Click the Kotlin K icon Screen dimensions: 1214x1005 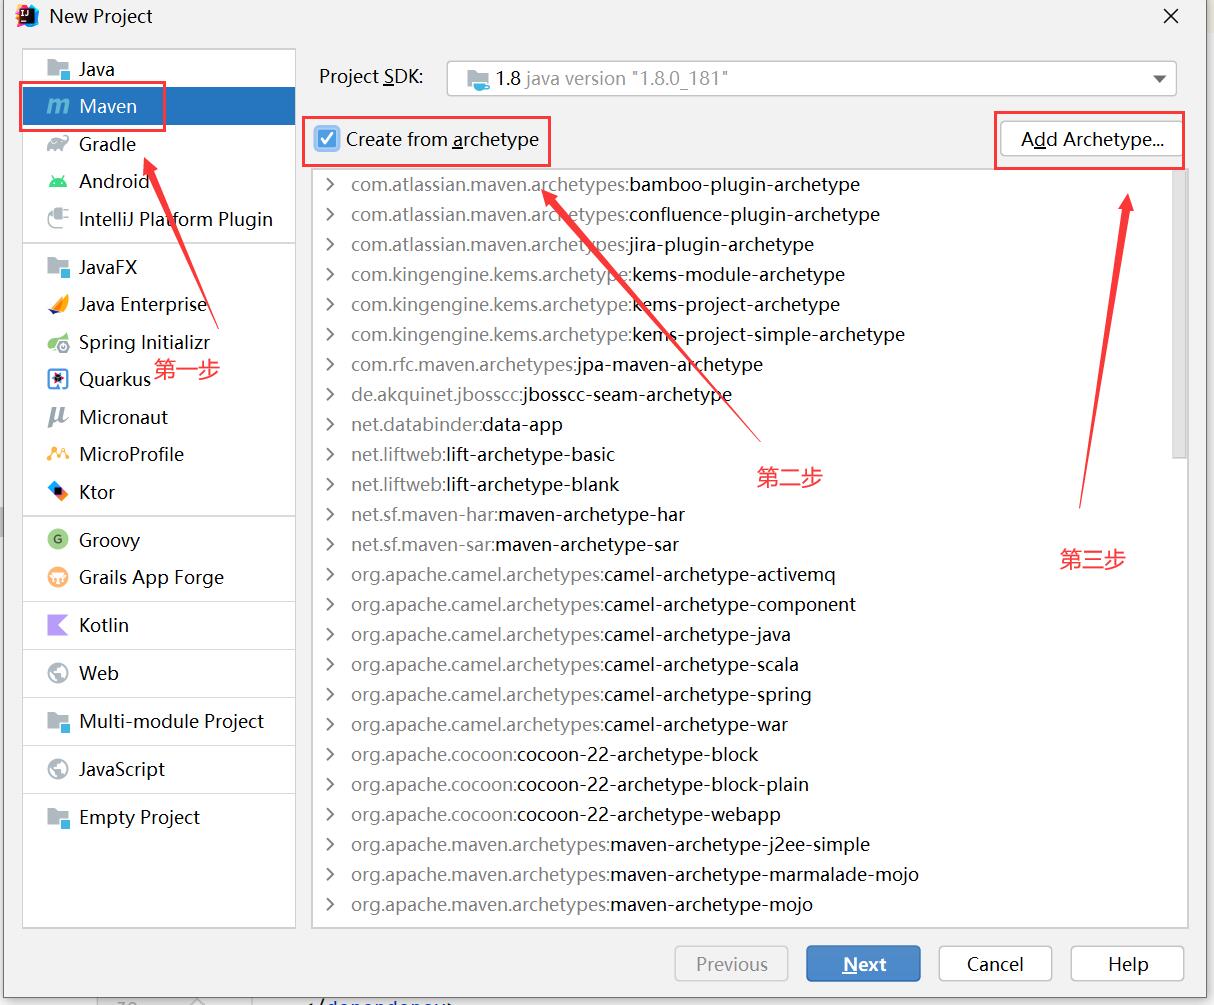point(58,625)
